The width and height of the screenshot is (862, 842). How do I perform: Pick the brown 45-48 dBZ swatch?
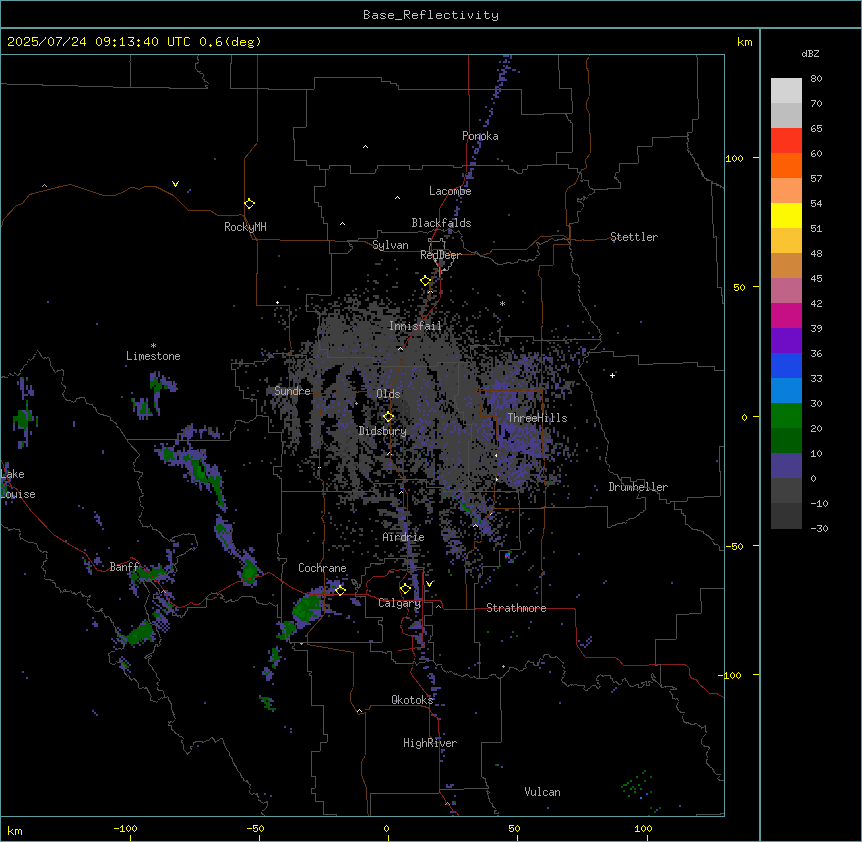click(786, 265)
